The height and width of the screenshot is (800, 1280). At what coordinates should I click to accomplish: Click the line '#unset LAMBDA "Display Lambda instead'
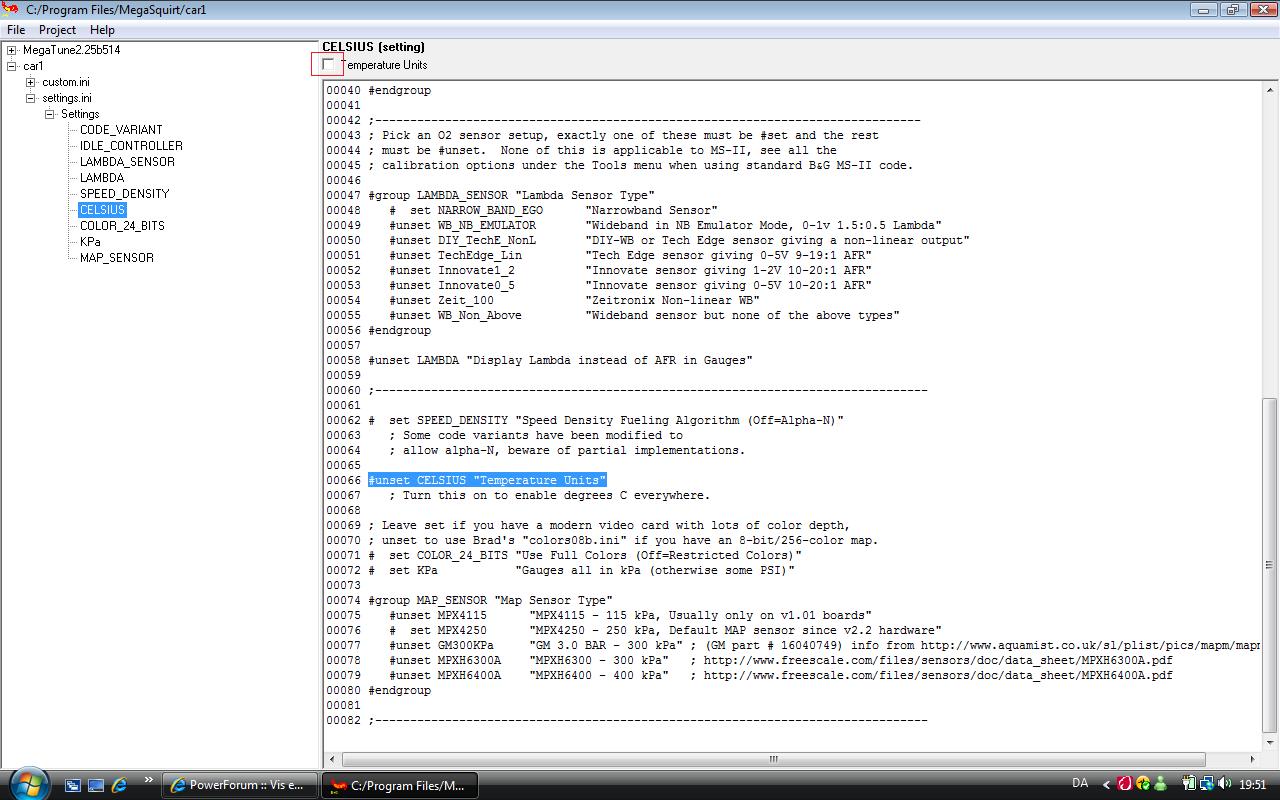tap(560, 360)
